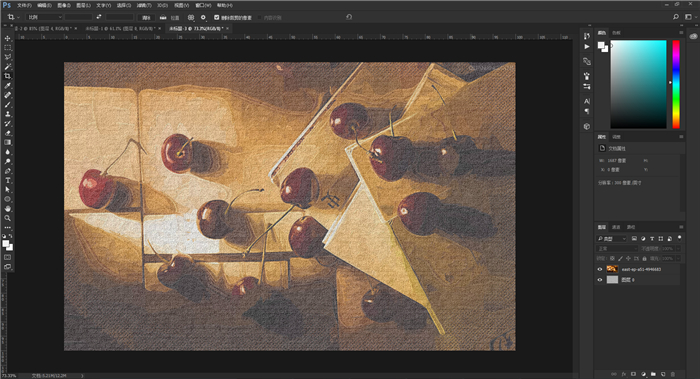Toggle Content-Aware checkbox in options bar
The height and width of the screenshot is (379, 700).
260,17
